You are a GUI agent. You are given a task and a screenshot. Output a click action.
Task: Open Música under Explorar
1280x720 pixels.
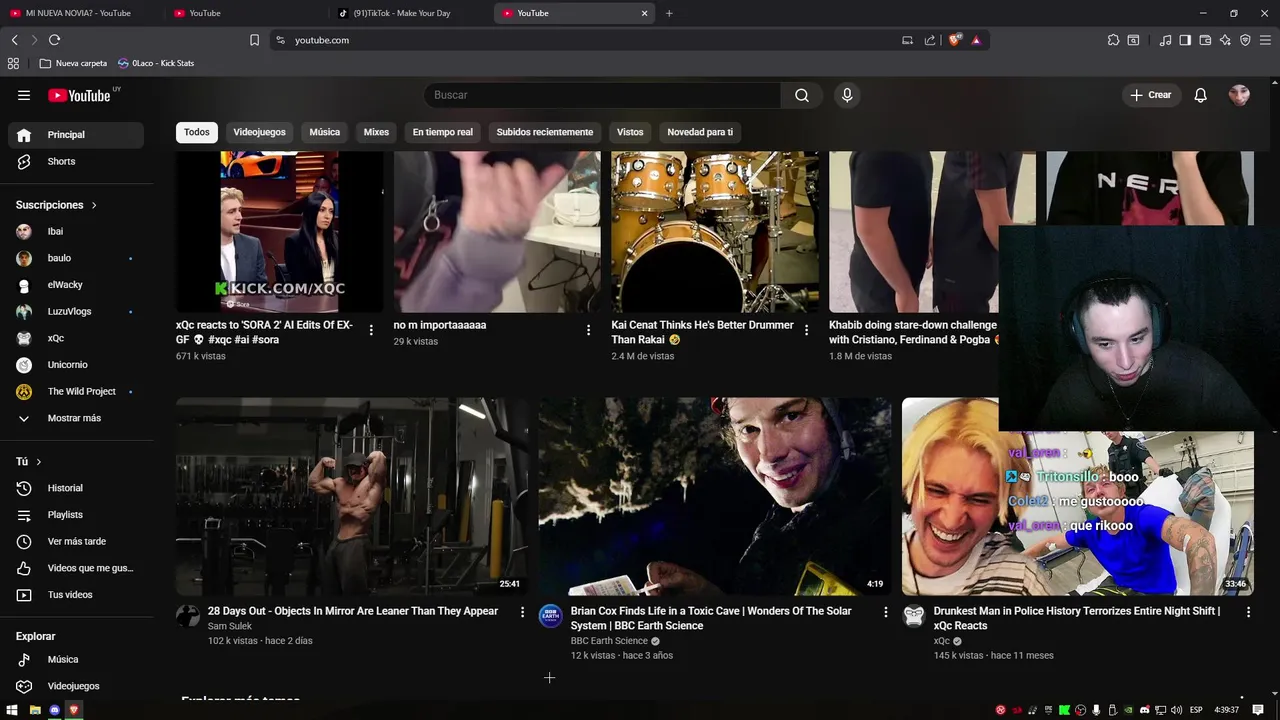click(76, 660)
